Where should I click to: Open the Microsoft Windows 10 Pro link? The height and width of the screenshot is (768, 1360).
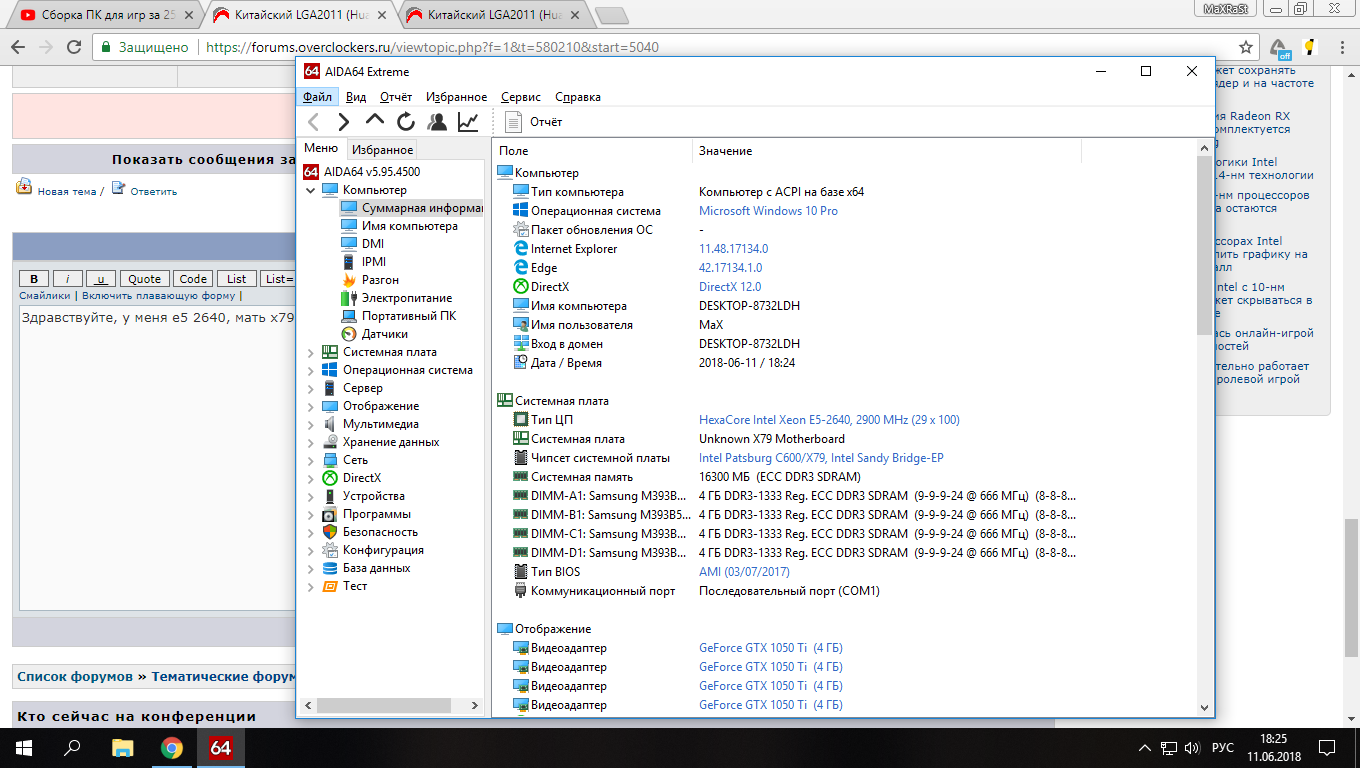coord(768,211)
